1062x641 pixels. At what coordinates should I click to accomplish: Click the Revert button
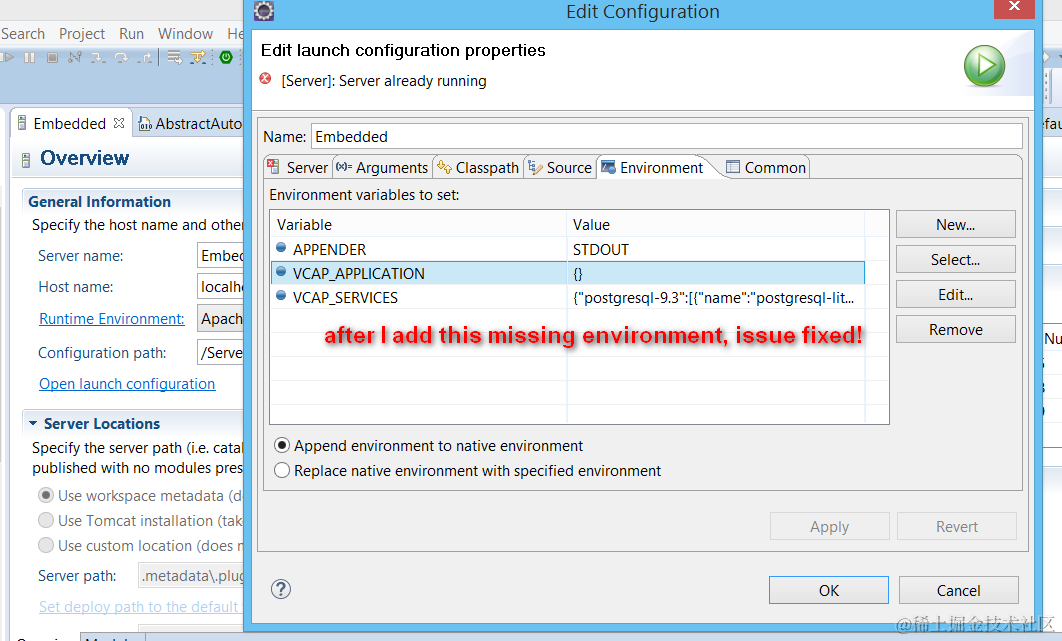coord(957,526)
